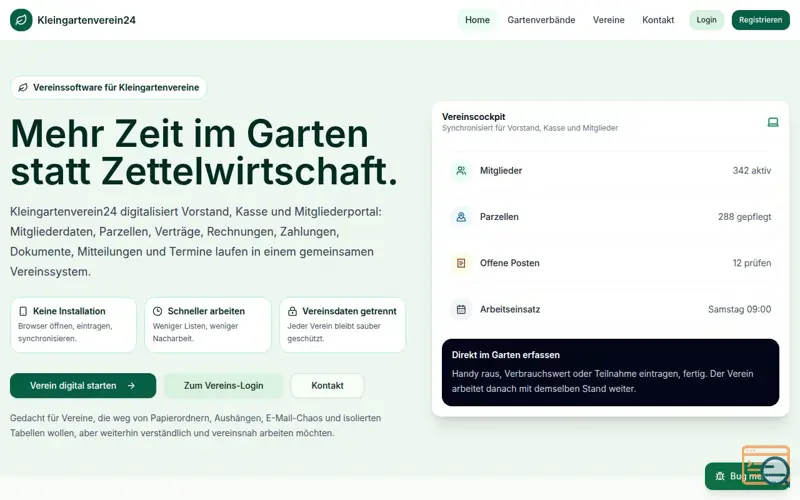Click the '288 gepflegt' value
The image size is (800, 500).
click(x=744, y=217)
